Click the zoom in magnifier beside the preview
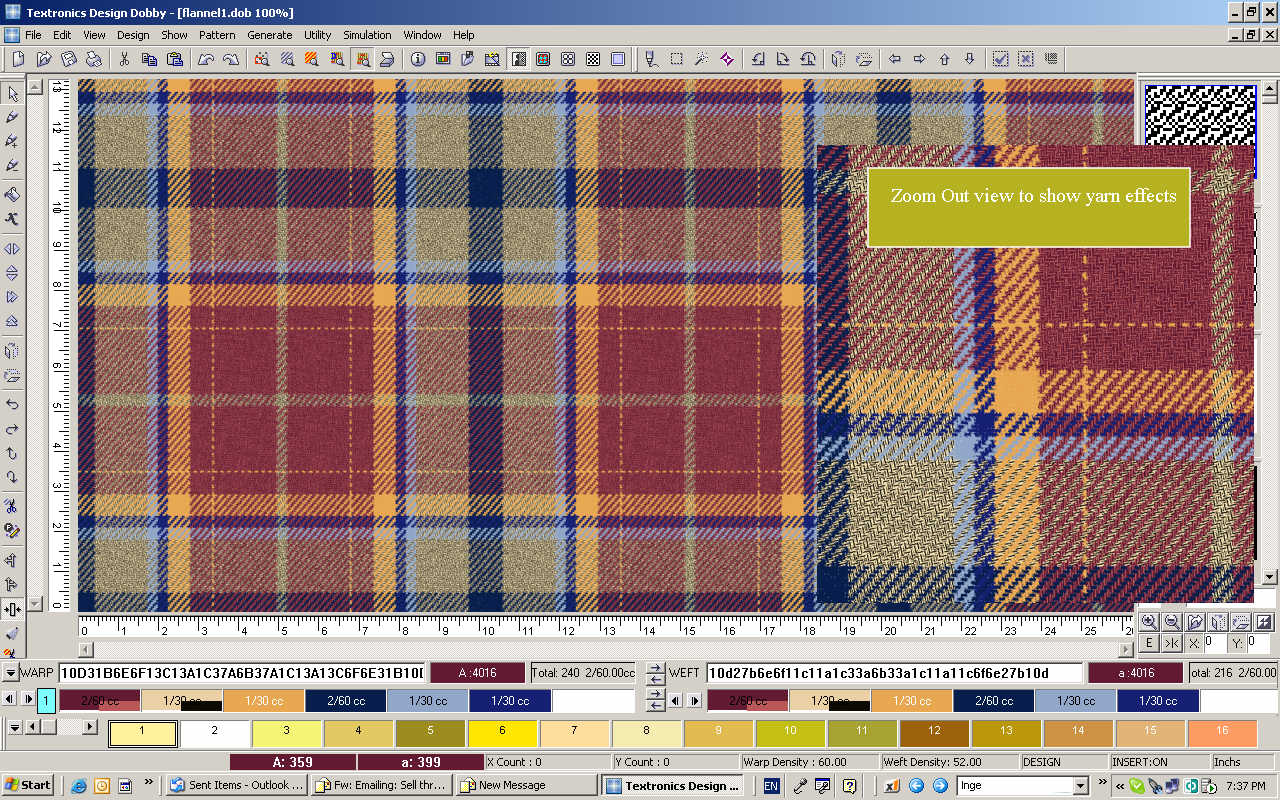The width and height of the screenshot is (1280, 800). 1149,622
